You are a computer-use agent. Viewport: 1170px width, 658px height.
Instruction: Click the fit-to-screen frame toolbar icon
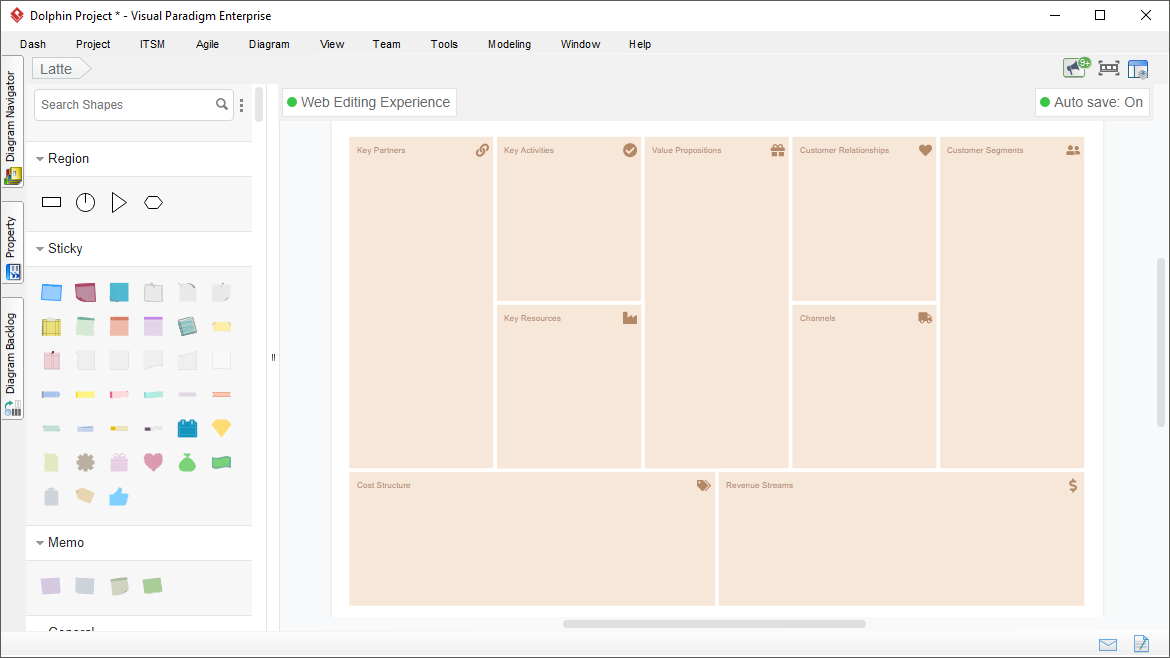pos(1109,69)
